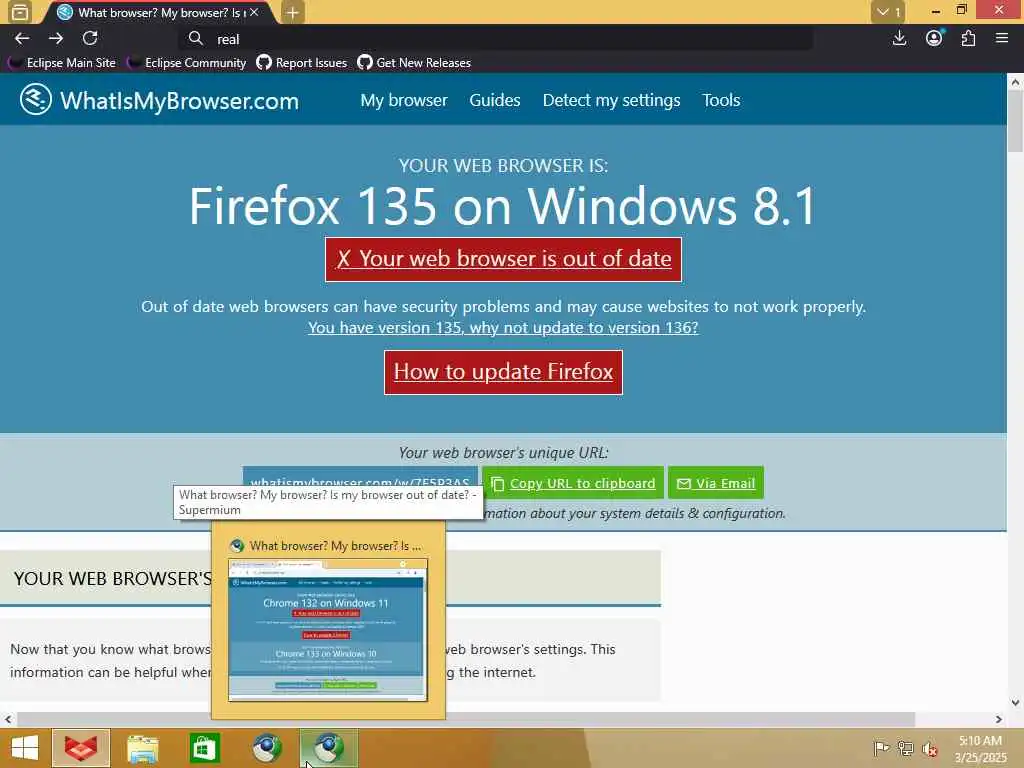
Task: Open the My browser nav item
Action: 404,100
